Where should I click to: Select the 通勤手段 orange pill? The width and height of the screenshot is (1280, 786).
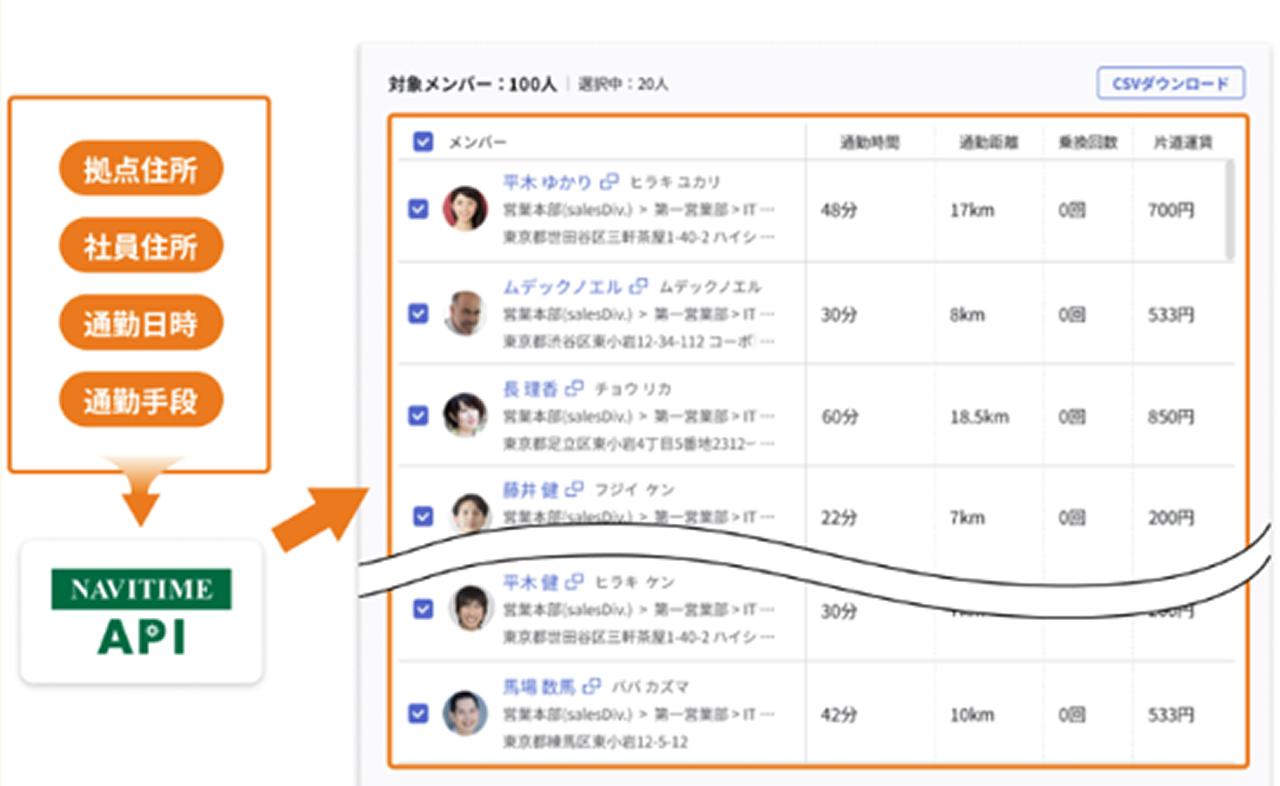(x=141, y=401)
